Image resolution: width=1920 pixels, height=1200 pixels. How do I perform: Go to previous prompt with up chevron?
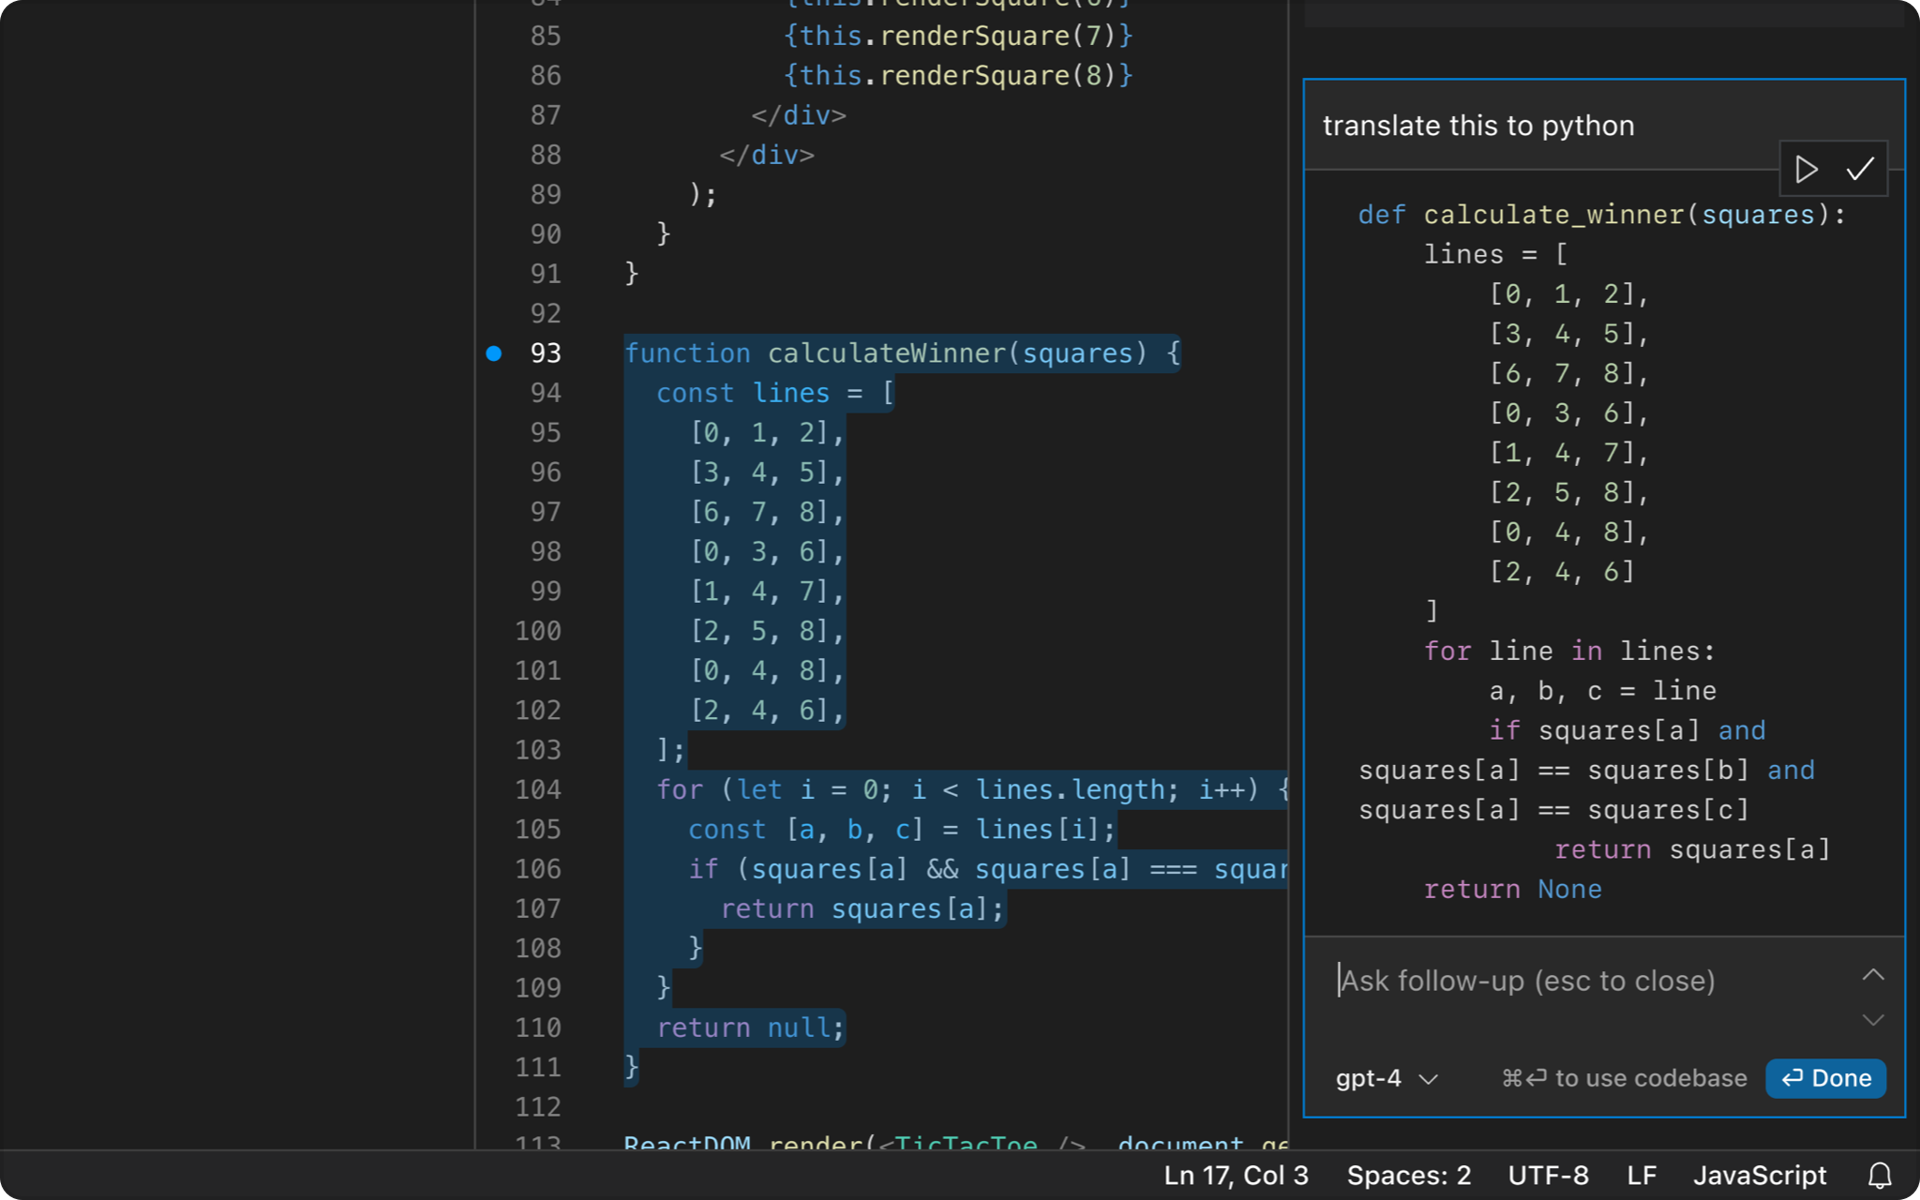click(x=1873, y=974)
